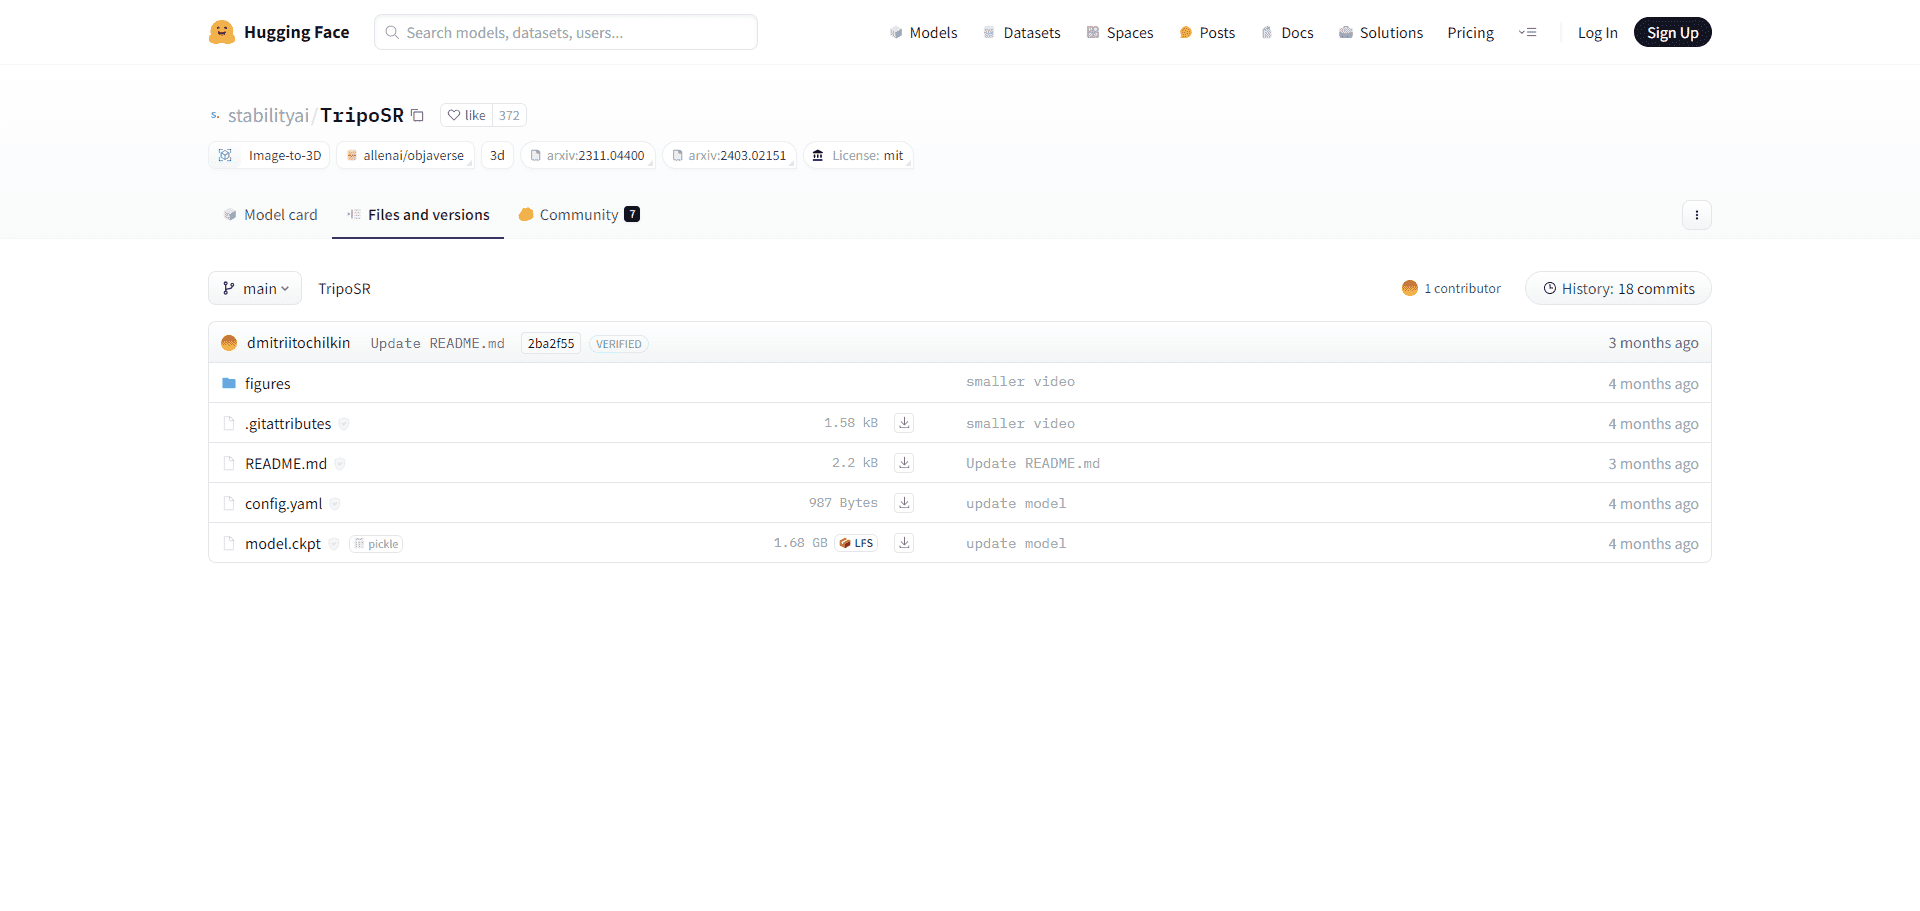Open the config.yaml file
Viewport: 1920px width, 911px height.
pyautogui.click(x=283, y=503)
